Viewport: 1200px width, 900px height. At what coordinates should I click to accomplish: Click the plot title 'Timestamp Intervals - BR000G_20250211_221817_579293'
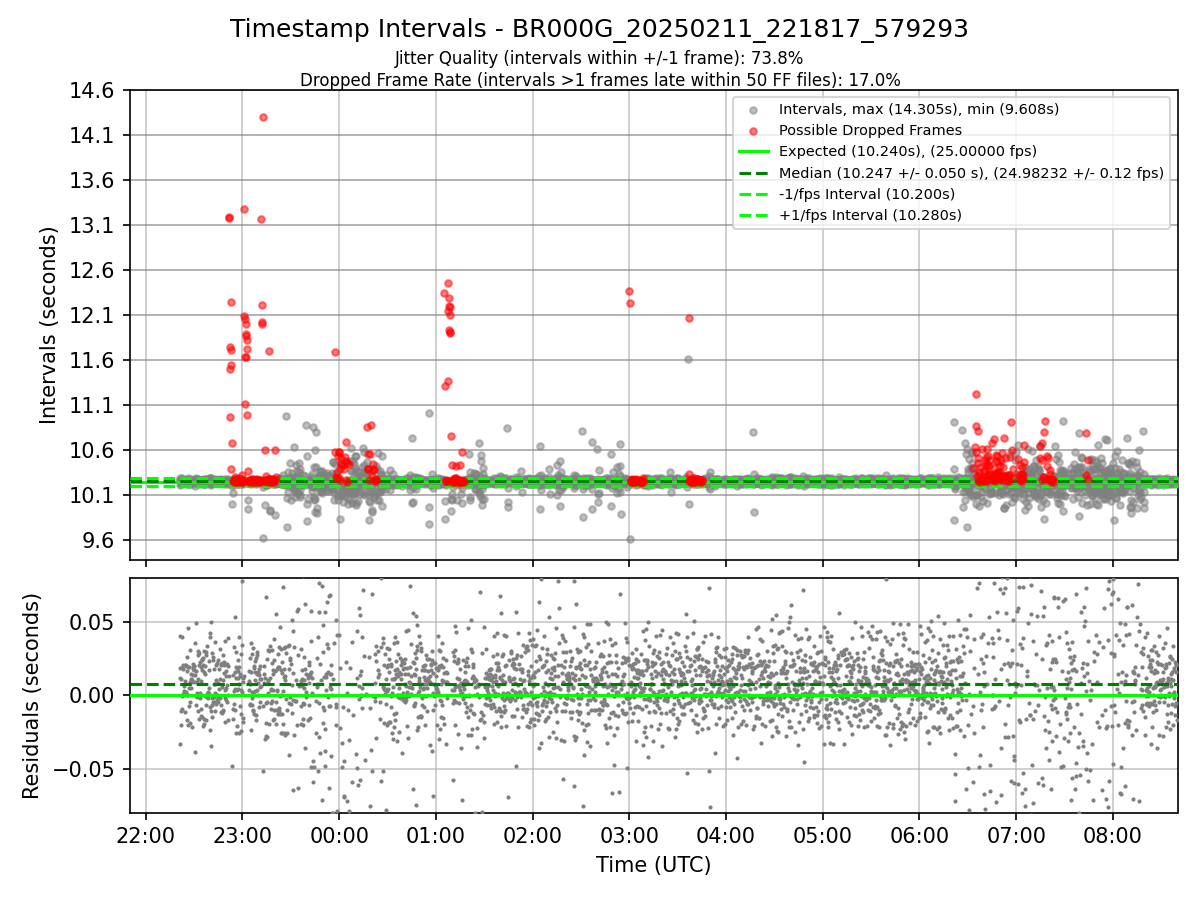click(599, 29)
